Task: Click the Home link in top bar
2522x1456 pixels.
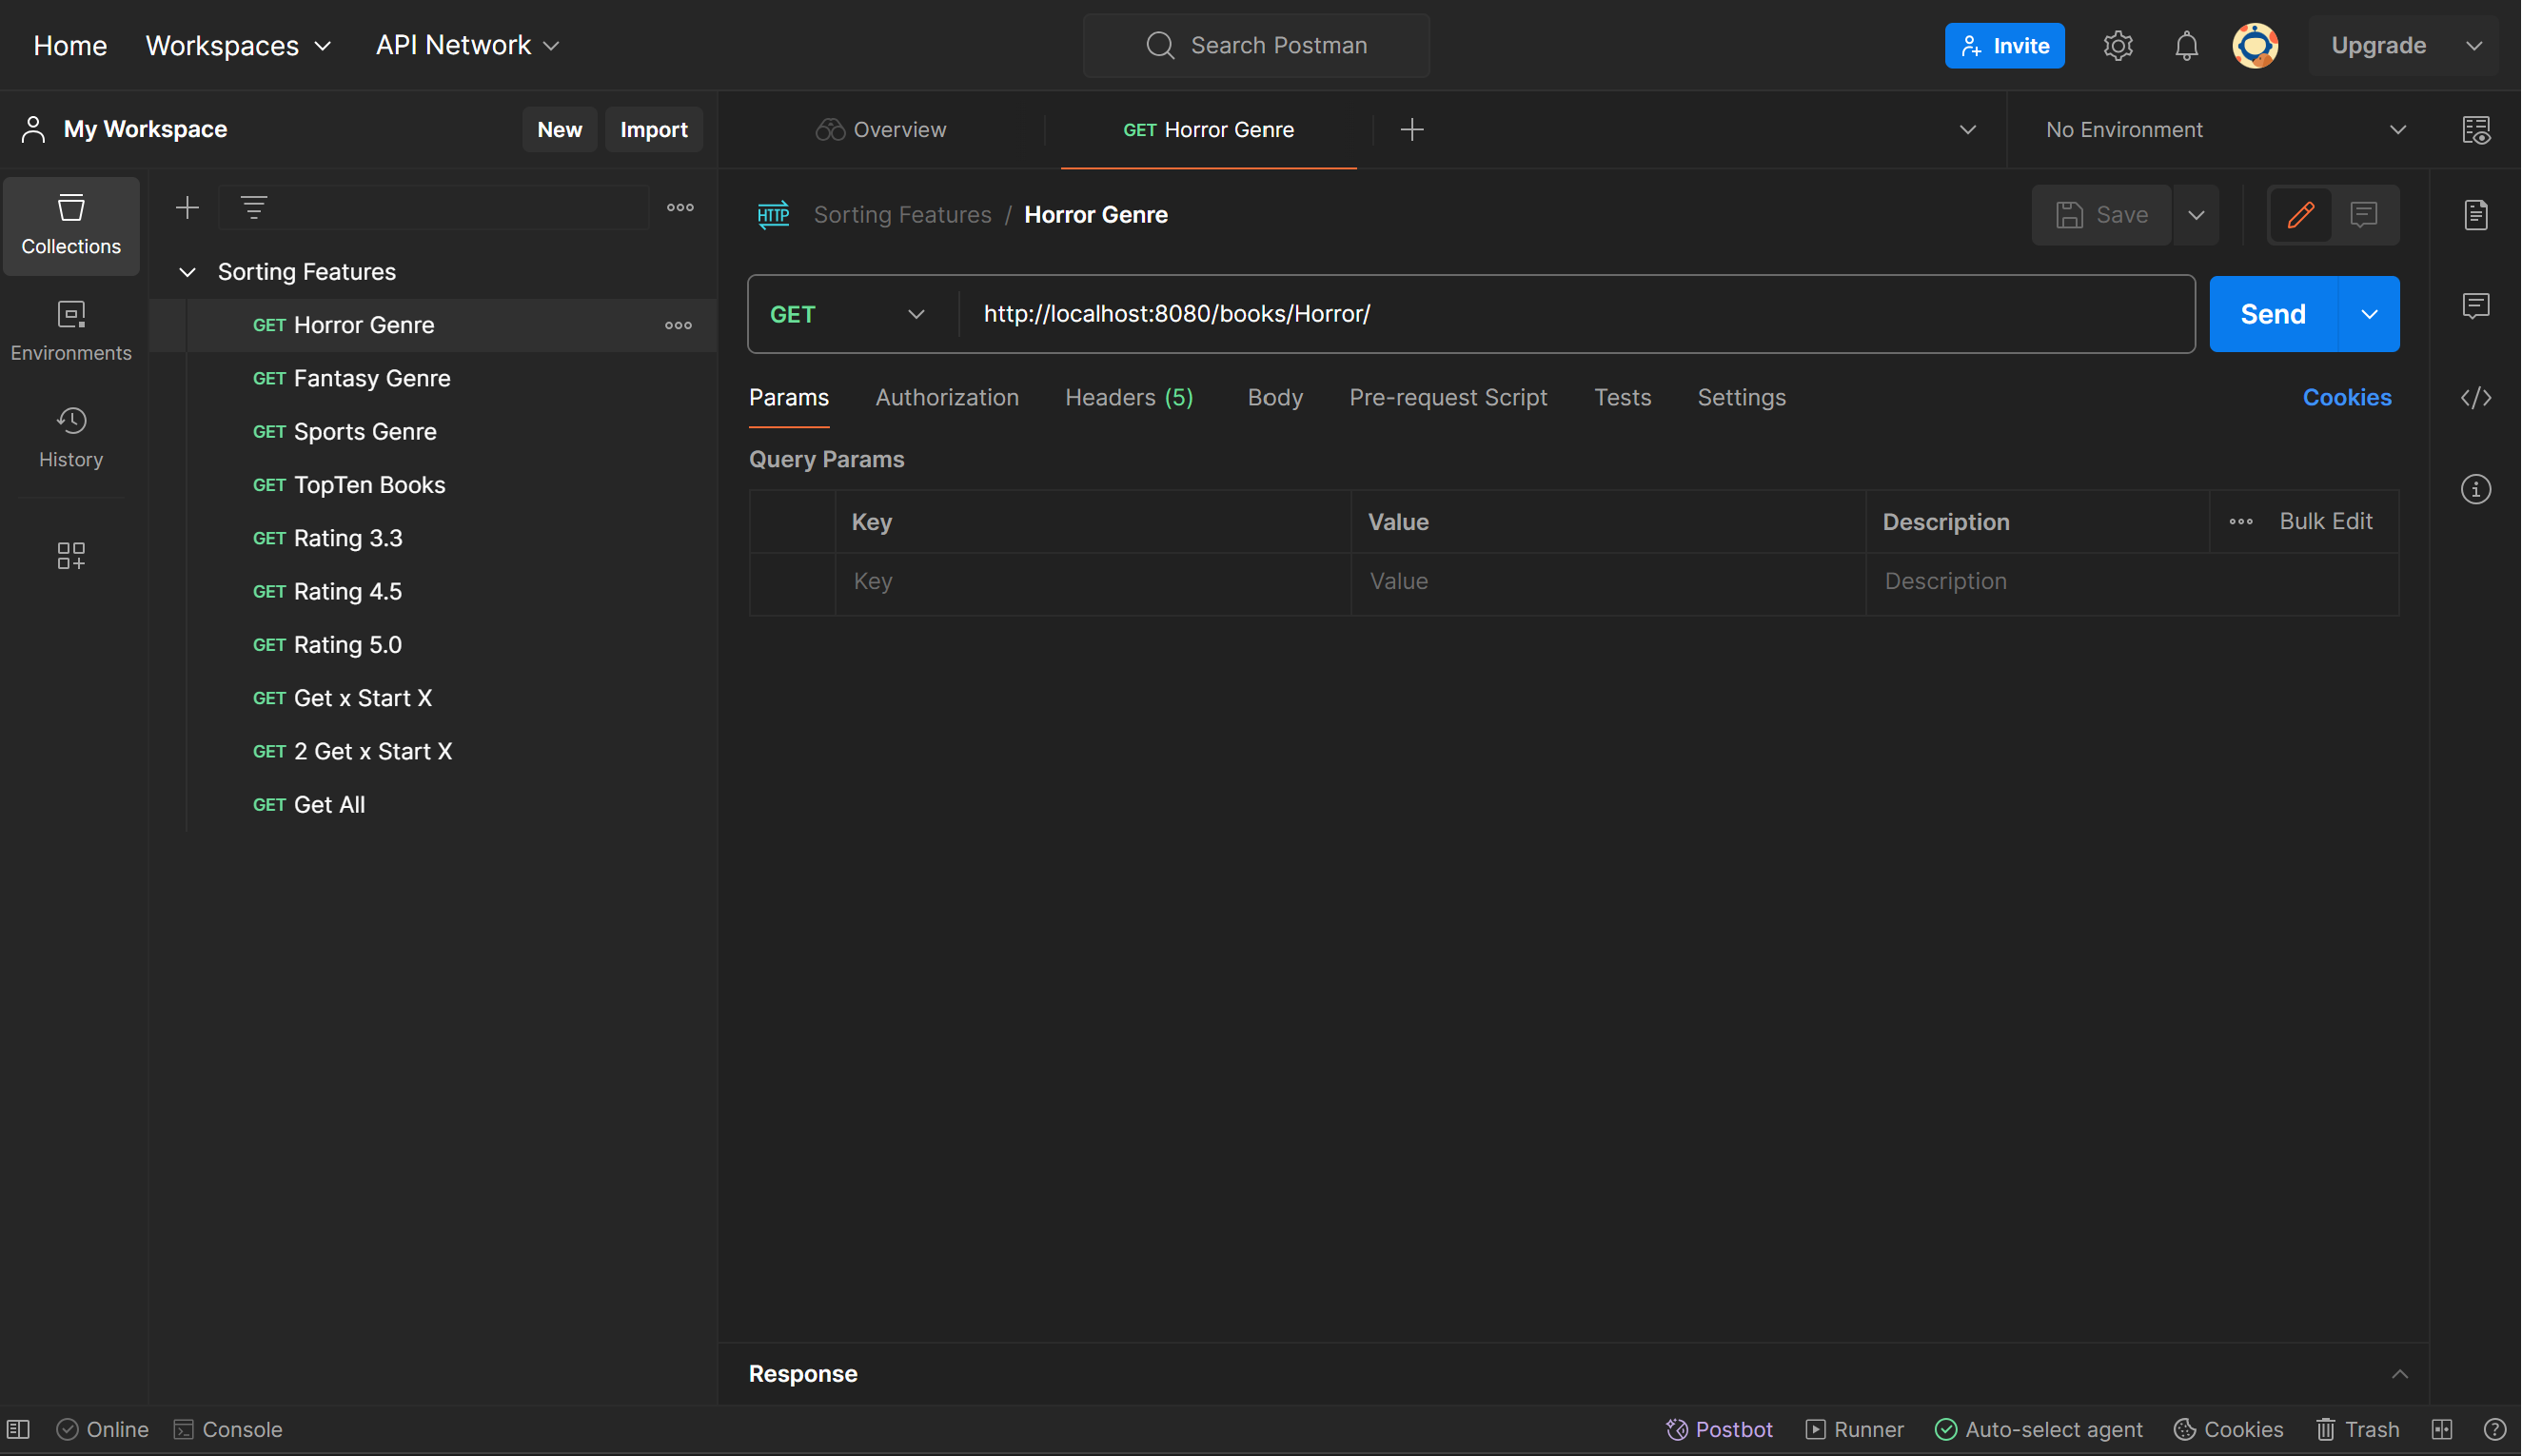Action: 70,46
